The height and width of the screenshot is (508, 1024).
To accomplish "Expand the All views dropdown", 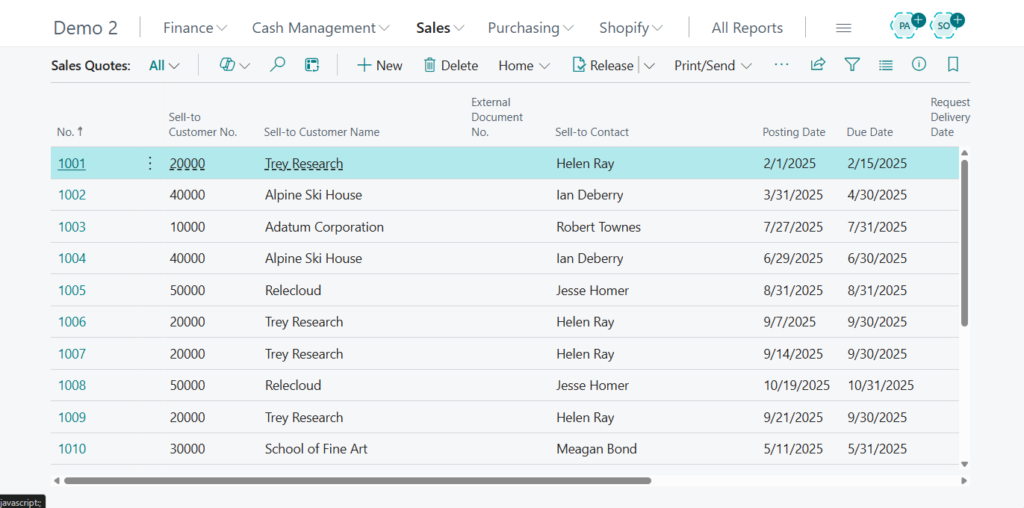I will coord(164,66).
